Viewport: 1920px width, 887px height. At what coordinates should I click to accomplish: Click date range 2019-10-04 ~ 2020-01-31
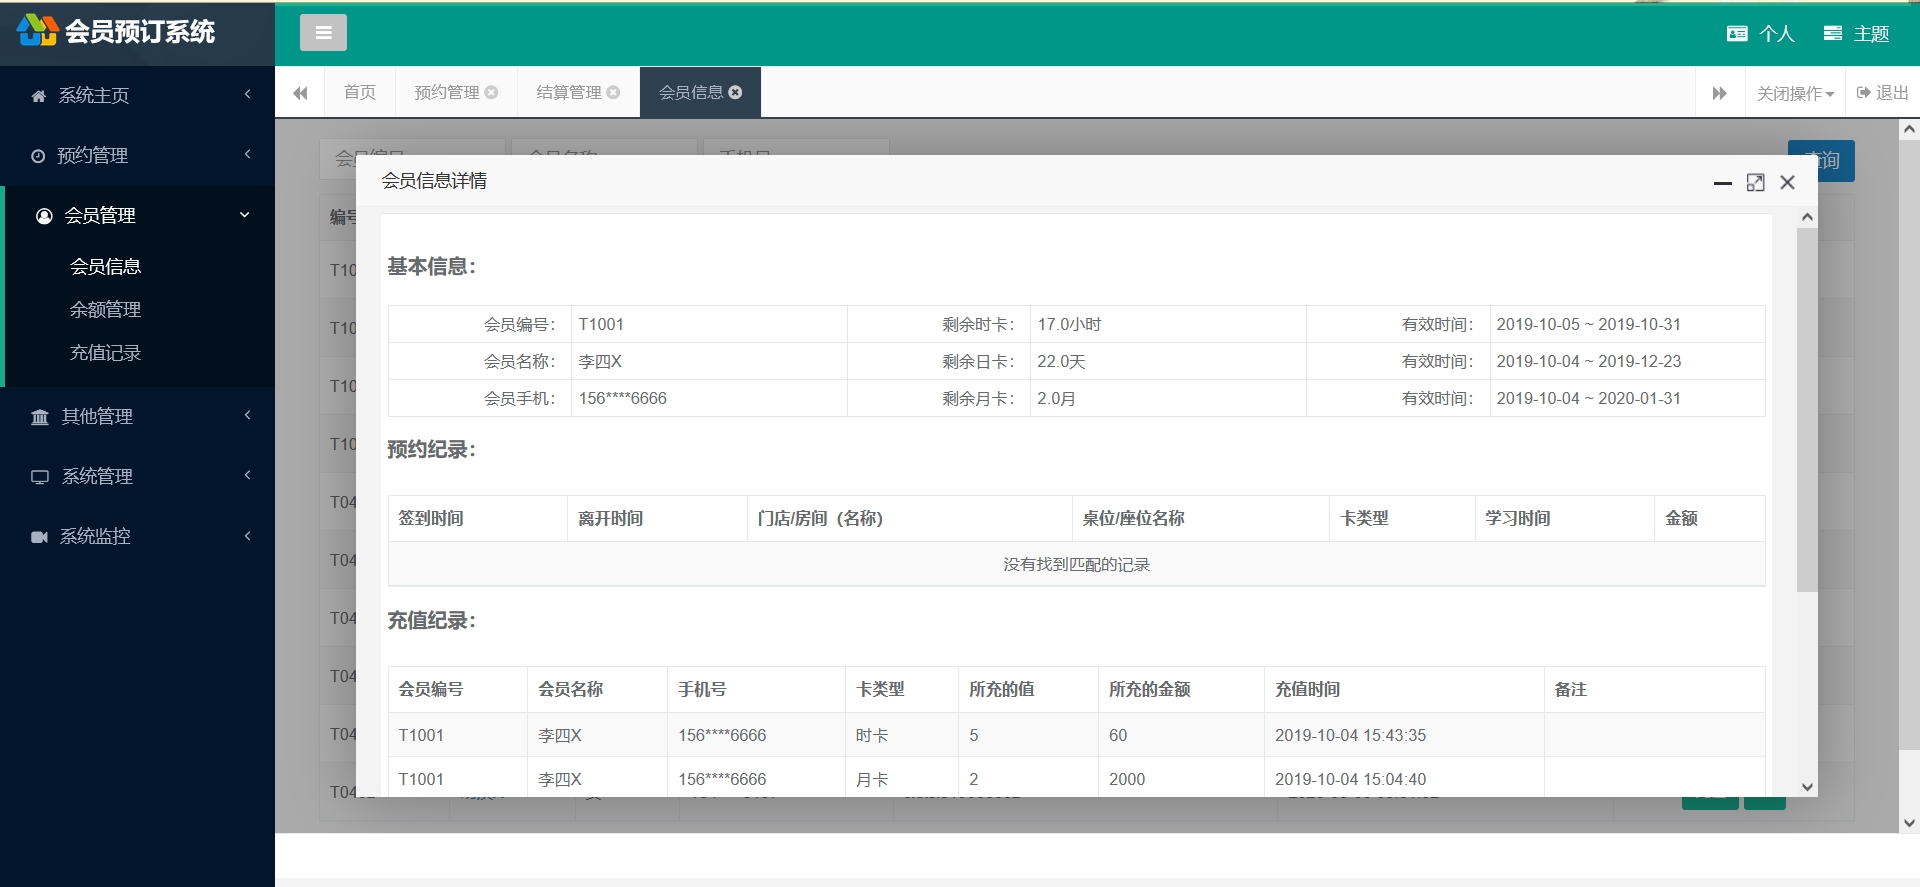[1588, 398]
